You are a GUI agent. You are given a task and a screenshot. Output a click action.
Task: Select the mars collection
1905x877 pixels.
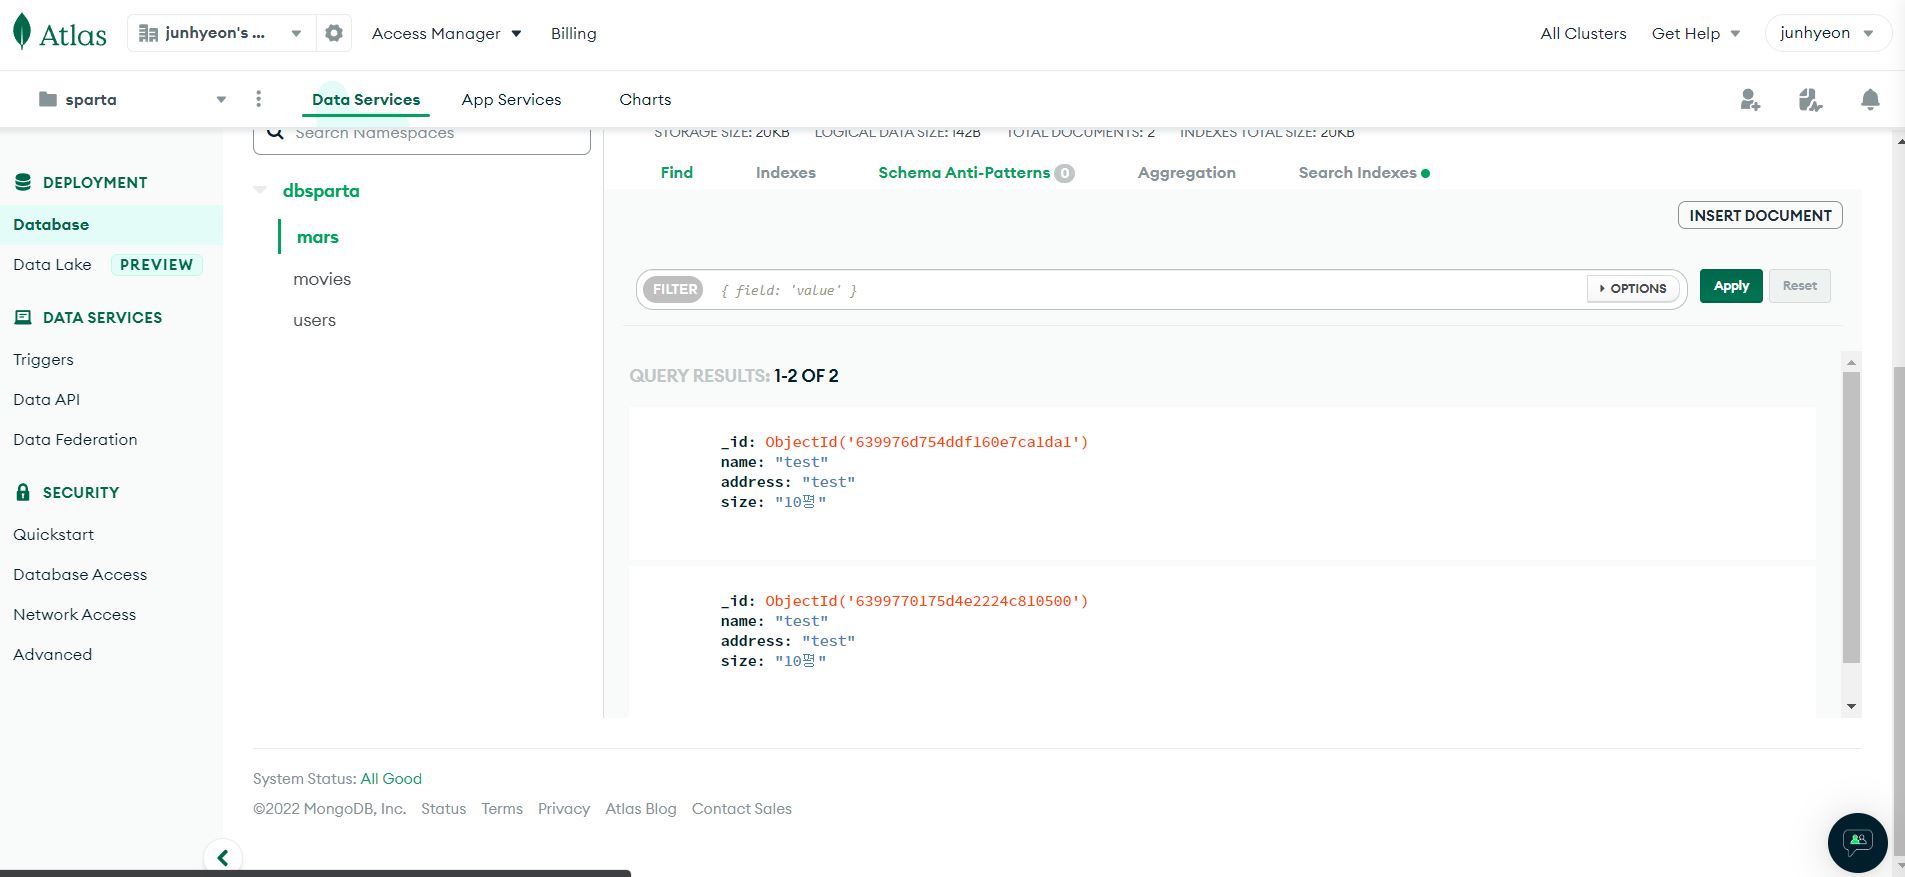tap(318, 237)
